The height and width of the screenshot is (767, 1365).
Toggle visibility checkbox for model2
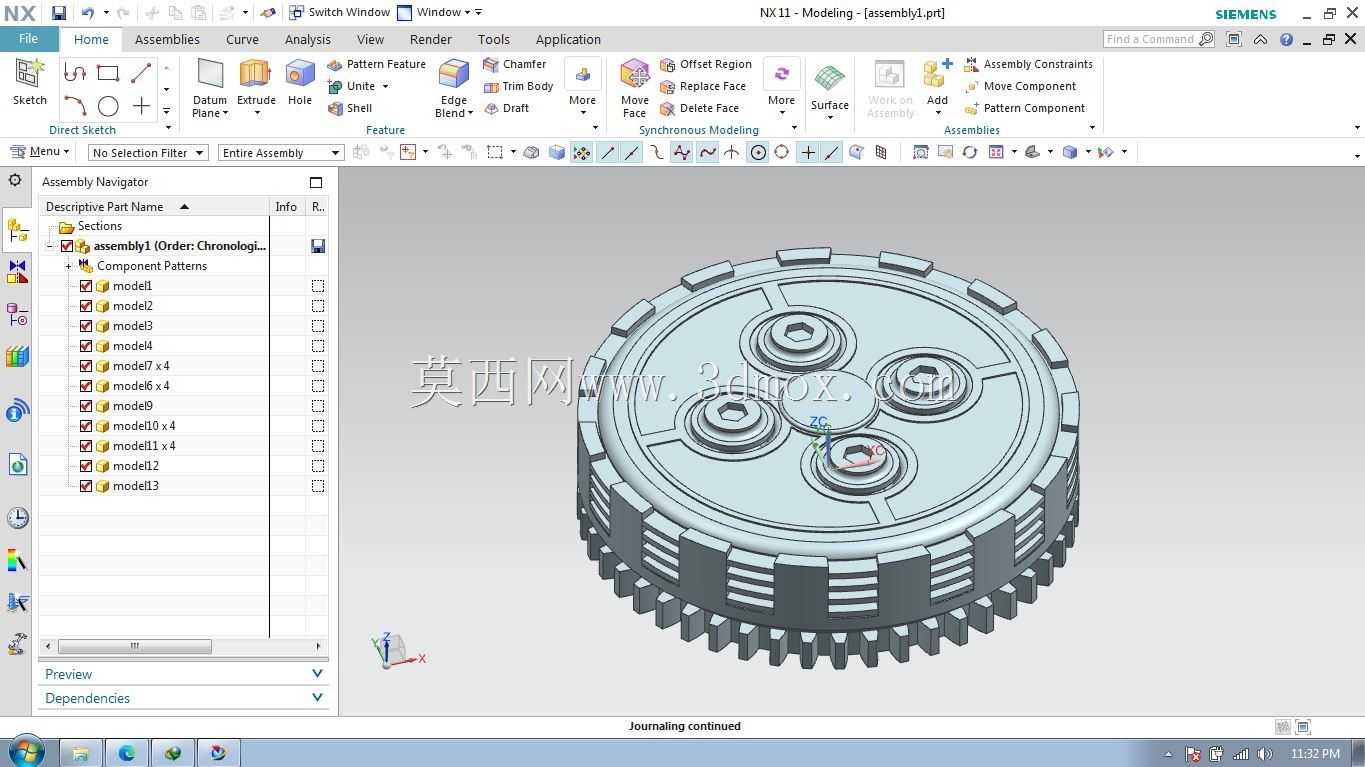pos(86,306)
